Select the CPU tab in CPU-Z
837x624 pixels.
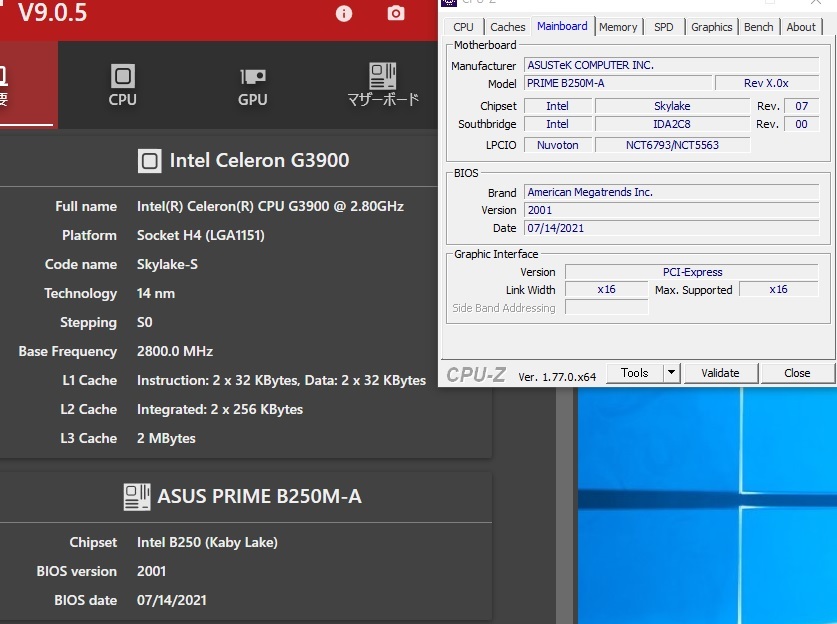tap(464, 27)
